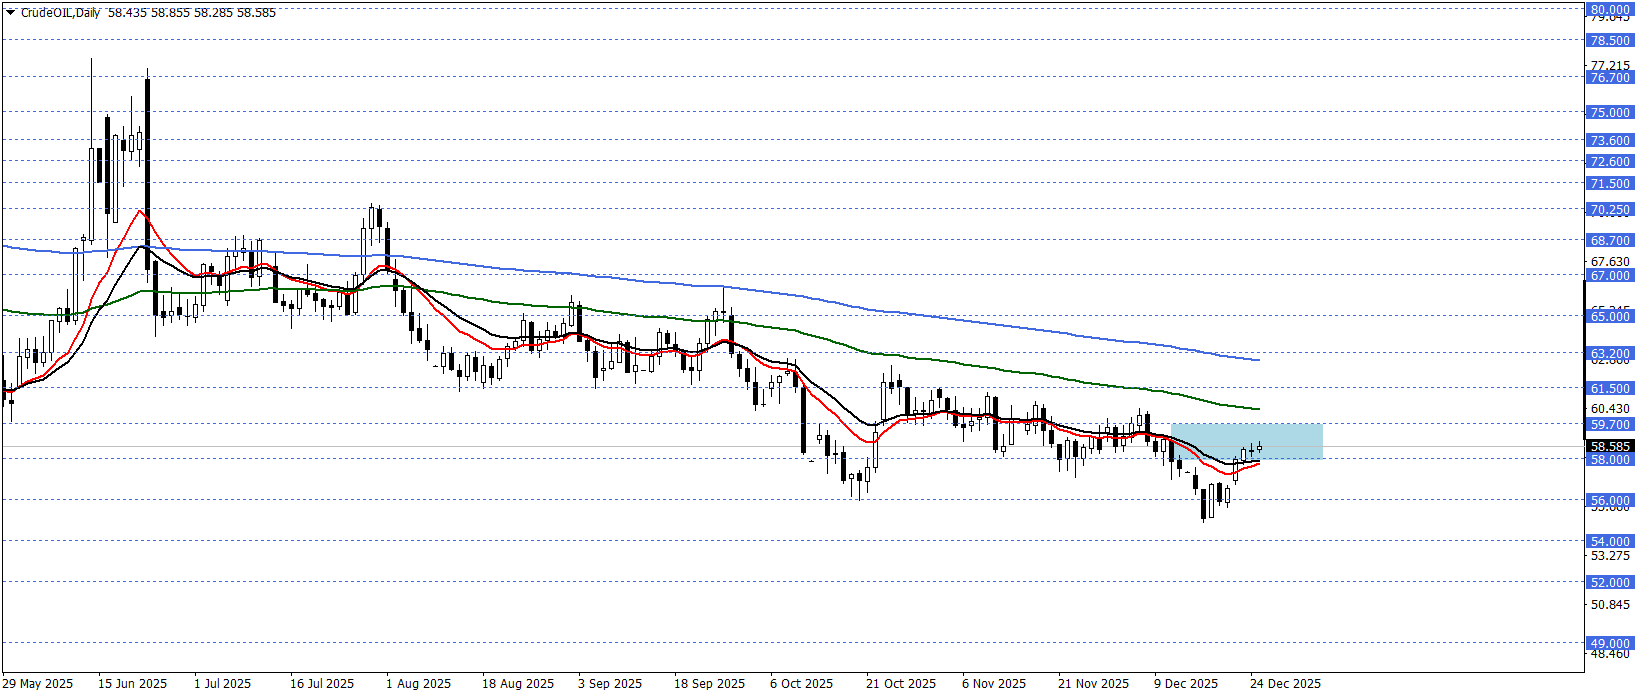This screenshot has width=1641, height=696.
Task: Click the 59.700 resistance level label
Action: (x=1610, y=425)
